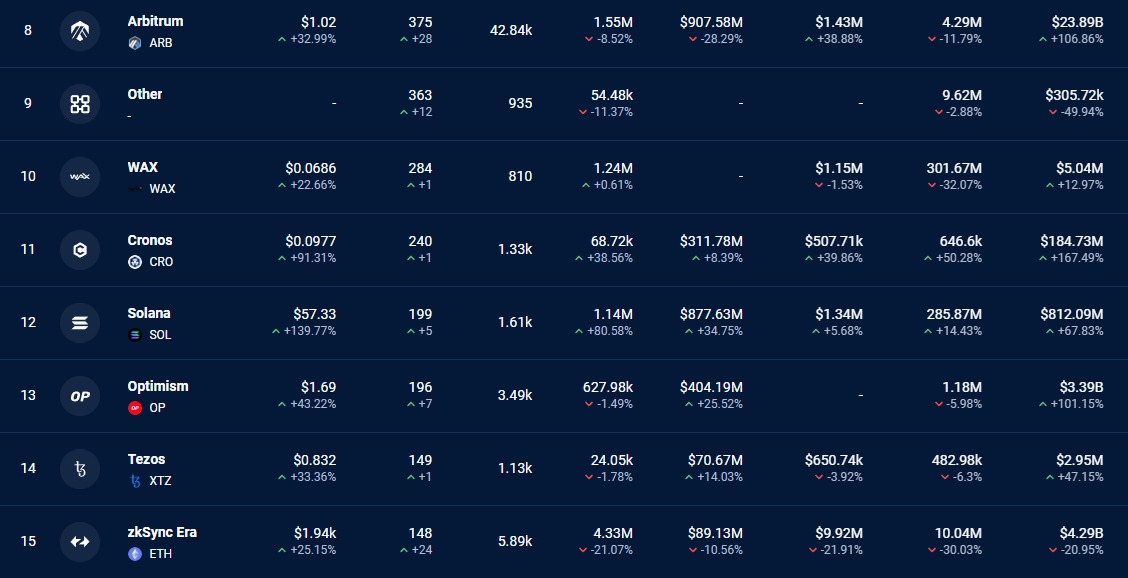Click the Arbitrum value 375
Image resolution: width=1128 pixels, height=578 pixels.
(420, 22)
